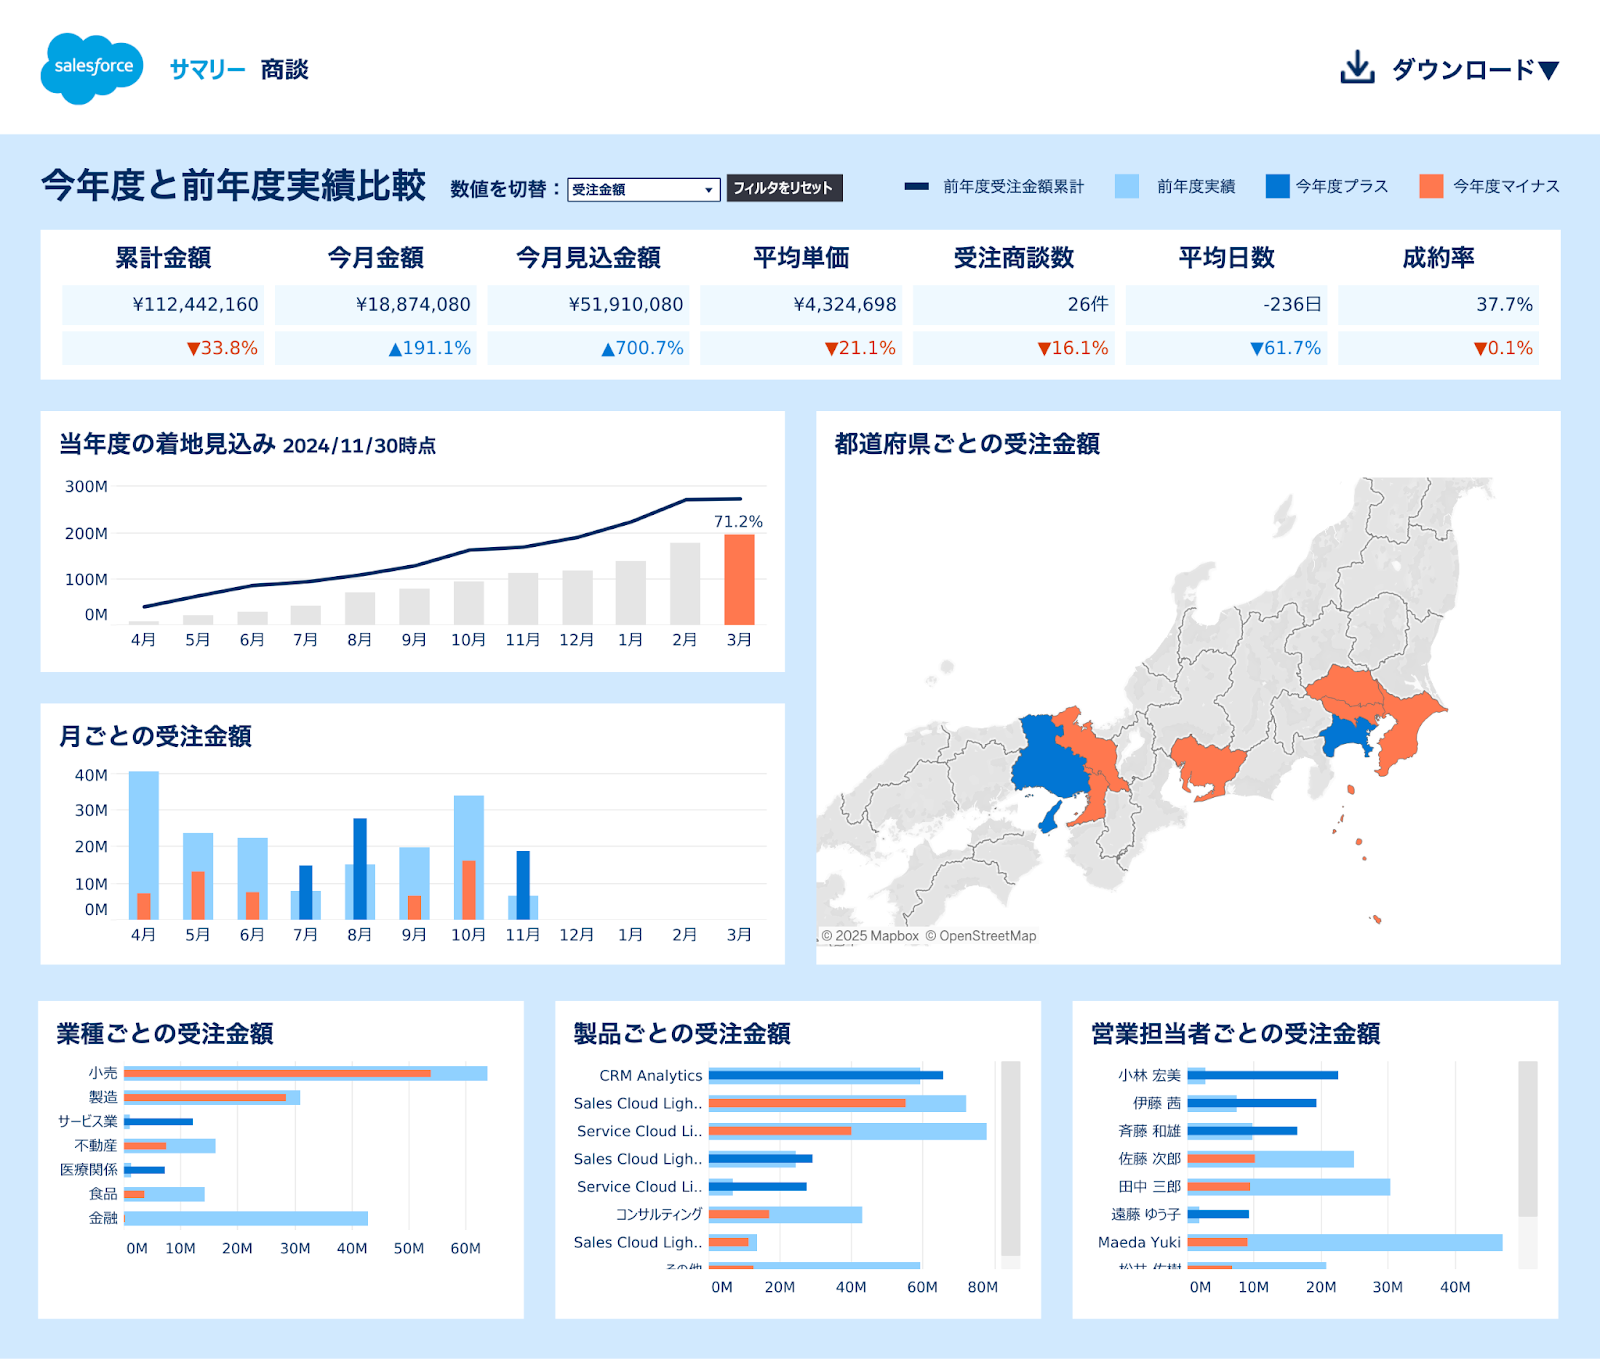Click the CRM Analytics product bar
This screenshot has width=1600, height=1359.
826,1076
